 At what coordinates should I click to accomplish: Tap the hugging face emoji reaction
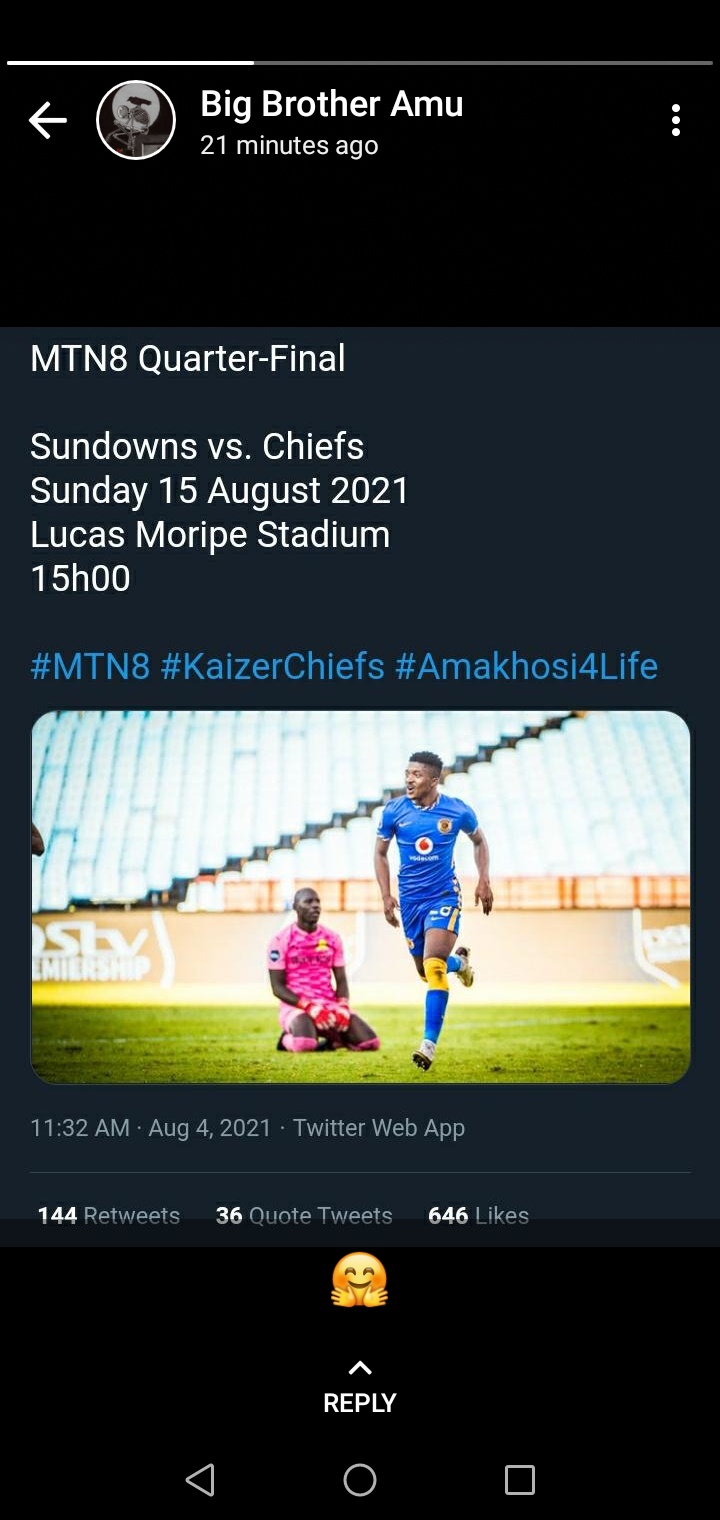pyautogui.click(x=359, y=1281)
